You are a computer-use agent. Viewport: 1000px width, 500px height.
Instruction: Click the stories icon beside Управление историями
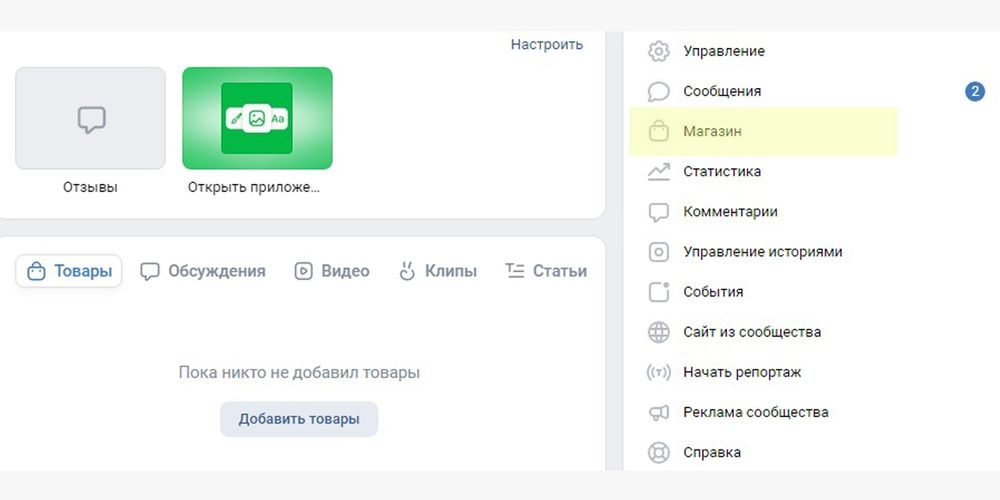659,252
